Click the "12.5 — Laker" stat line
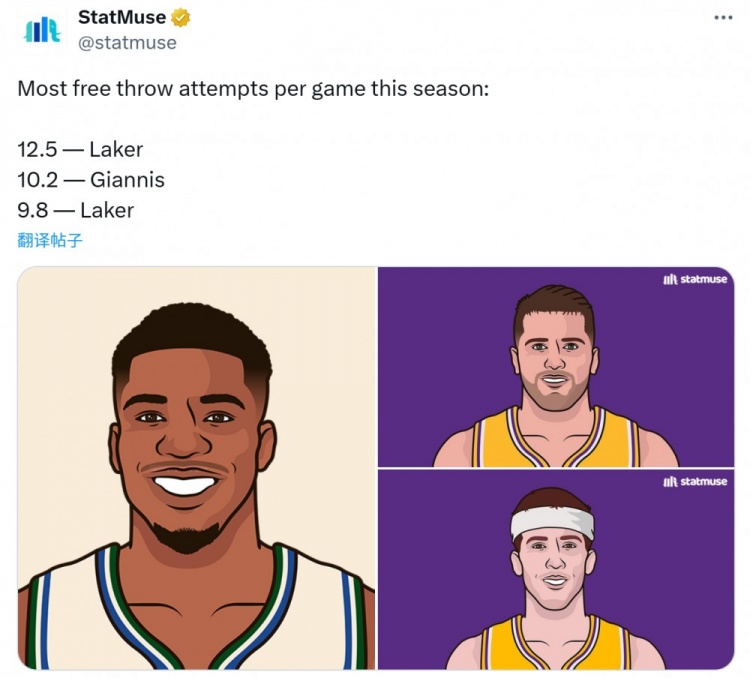Image resolution: width=750 pixels, height=678 pixels. click(x=80, y=150)
